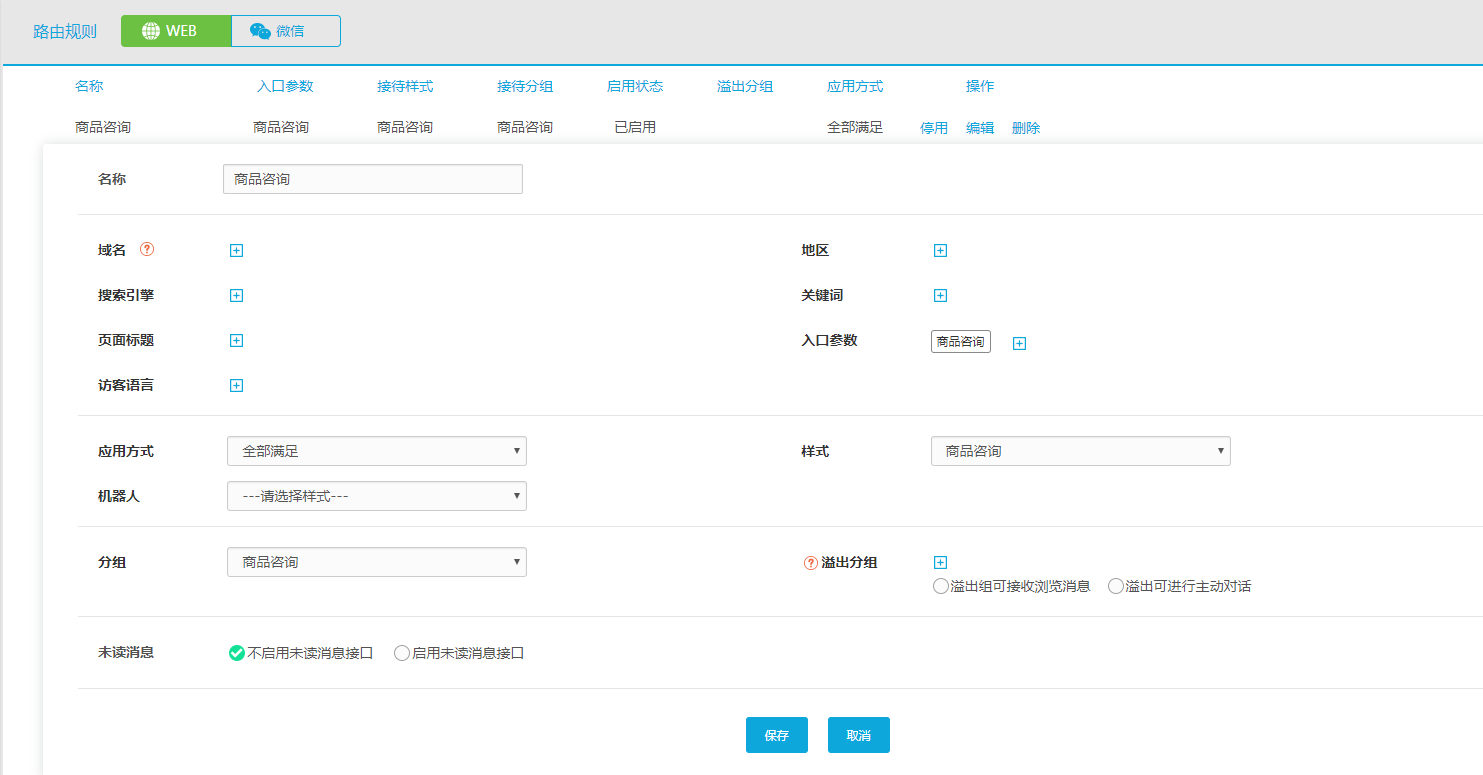The width and height of the screenshot is (1483, 775).
Task: Click the plus icon next to 域名
Action: point(236,251)
